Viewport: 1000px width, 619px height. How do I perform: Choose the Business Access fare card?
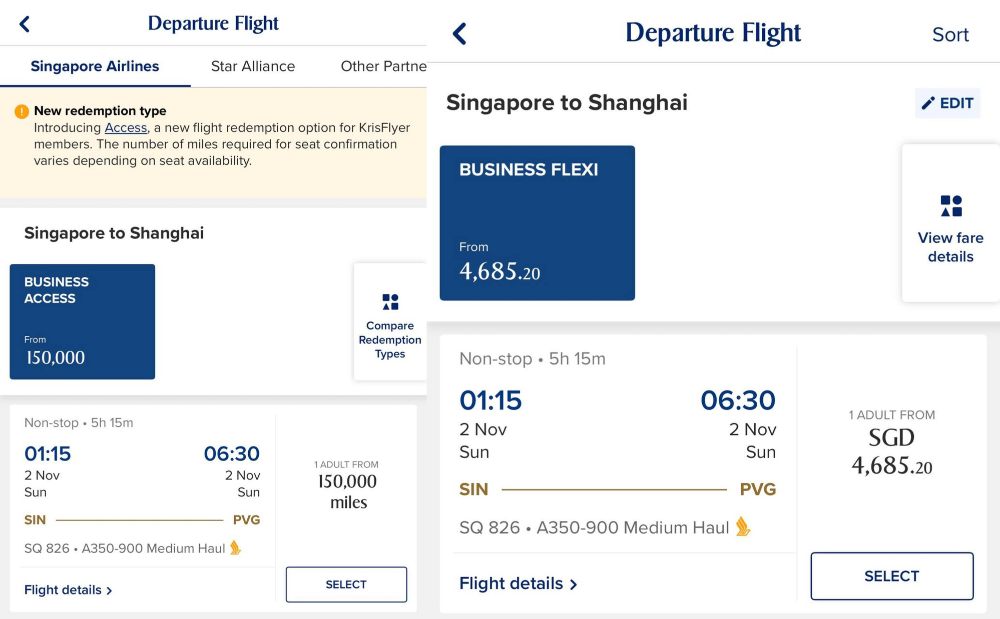(x=82, y=321)
